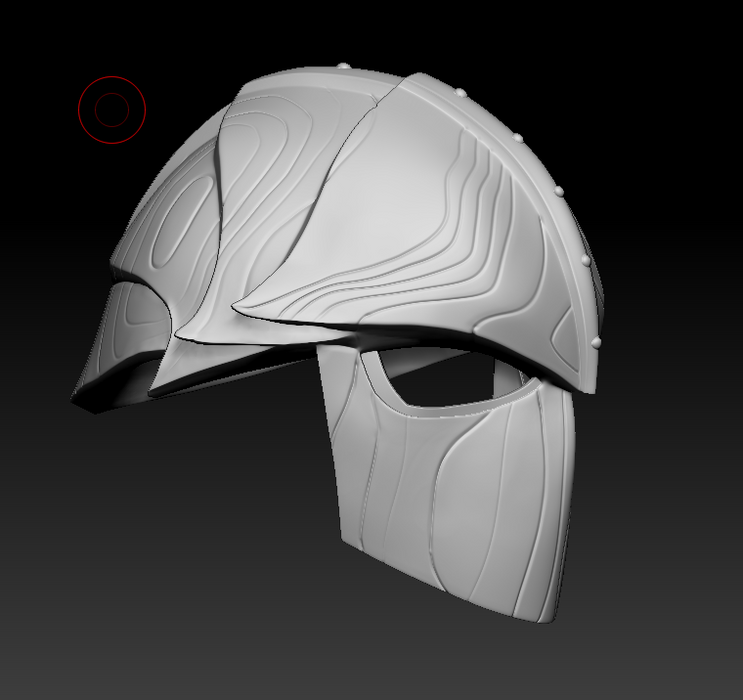The width and height of the screenshot is (743, 700).
Task: Click the pointed front tip of the helmet's left brim
Action: click(x=76, y=397)
